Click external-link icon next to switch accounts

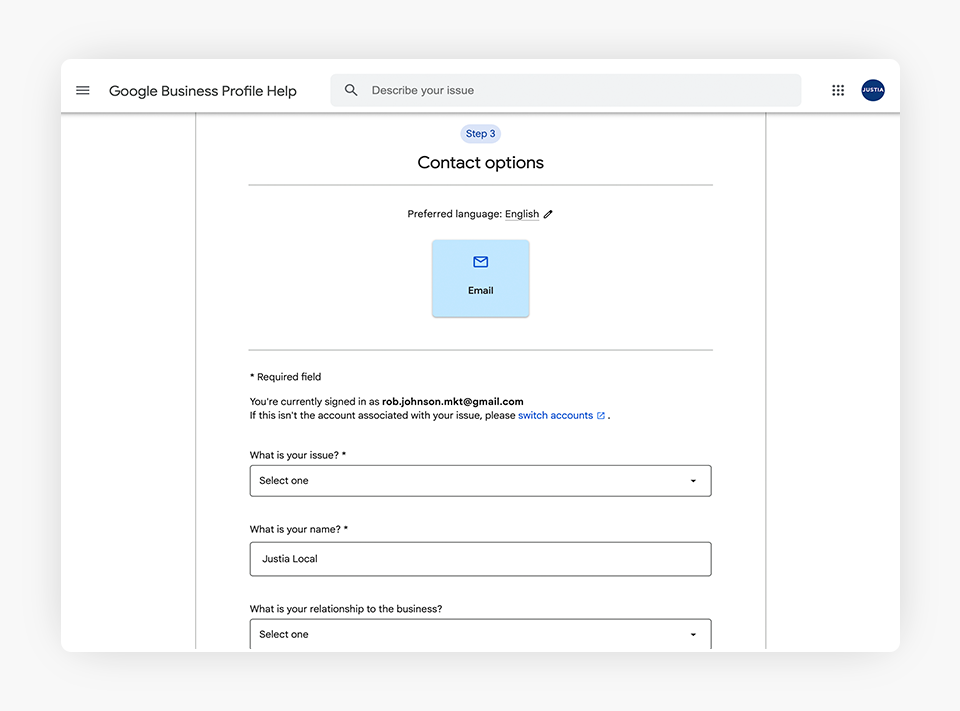point(601,416)
